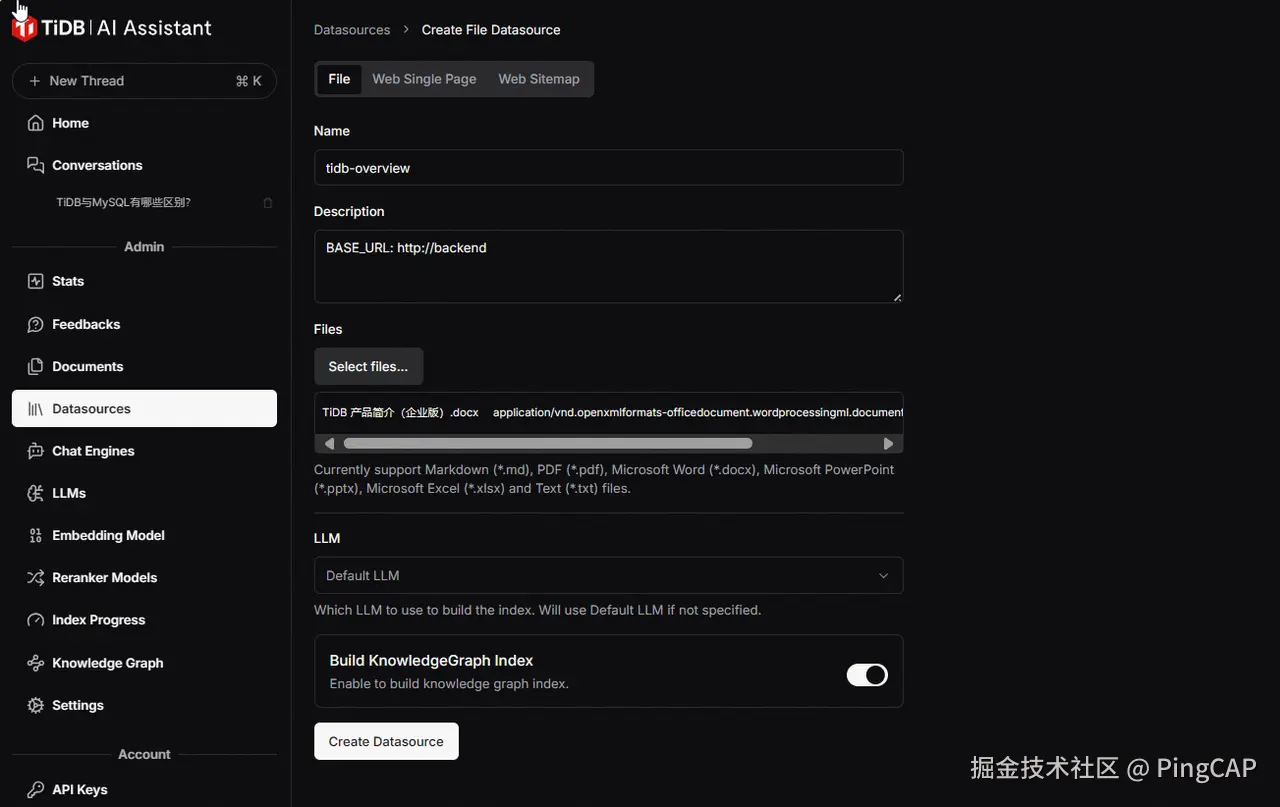Click the Select files... button
The width and height of the screenshot is (1280, 807).
click(x=368, y=366)
